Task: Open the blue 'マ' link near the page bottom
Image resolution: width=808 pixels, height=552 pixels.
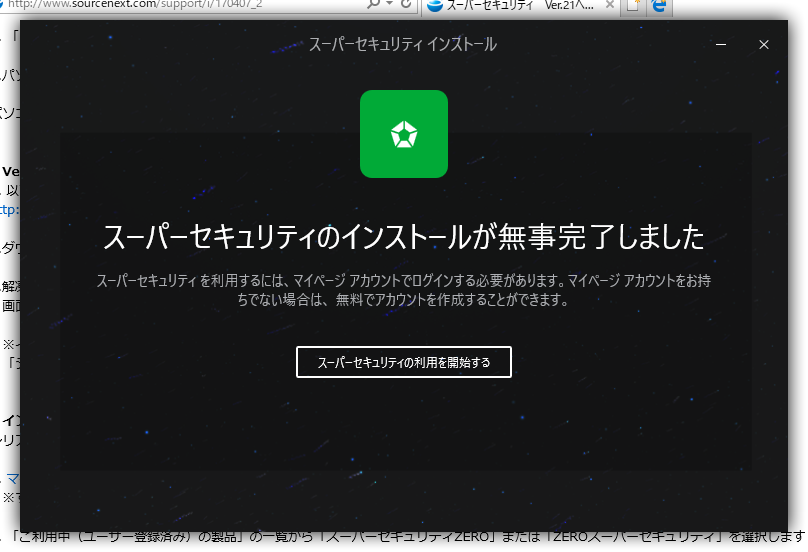Action: coord(13,479)
